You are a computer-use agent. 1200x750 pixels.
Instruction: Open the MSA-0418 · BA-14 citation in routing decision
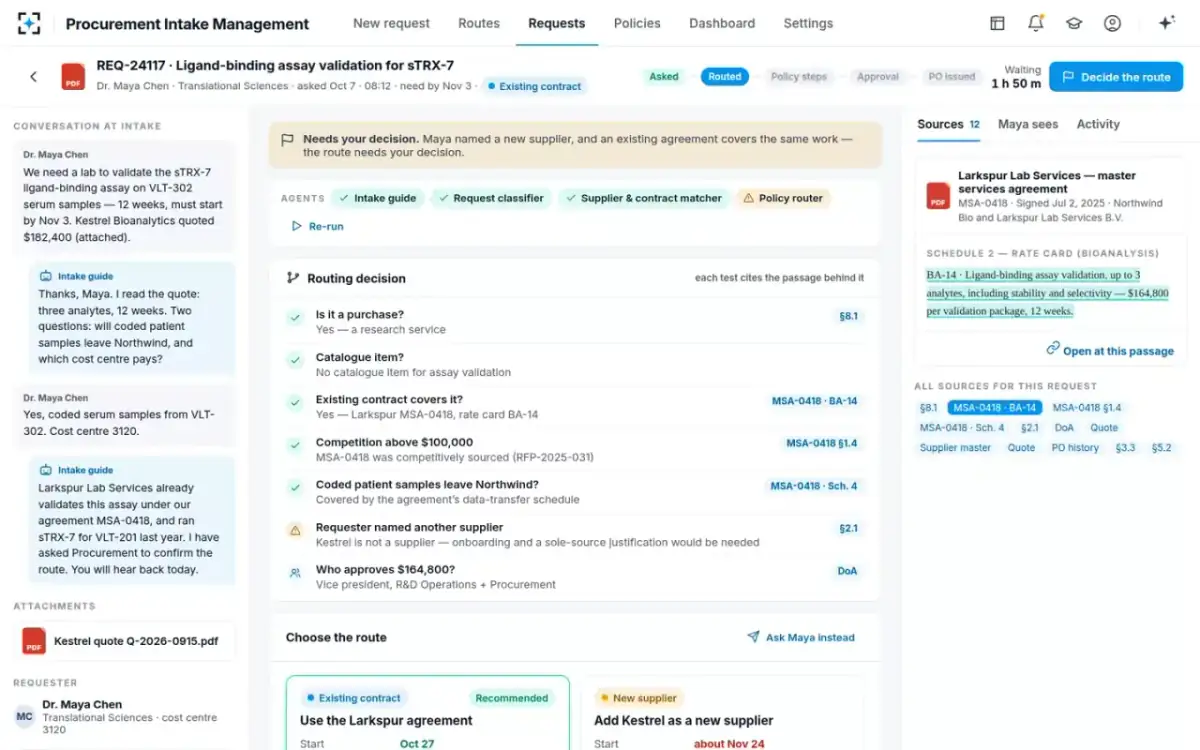pyautogui.click(x=814, y=401)
